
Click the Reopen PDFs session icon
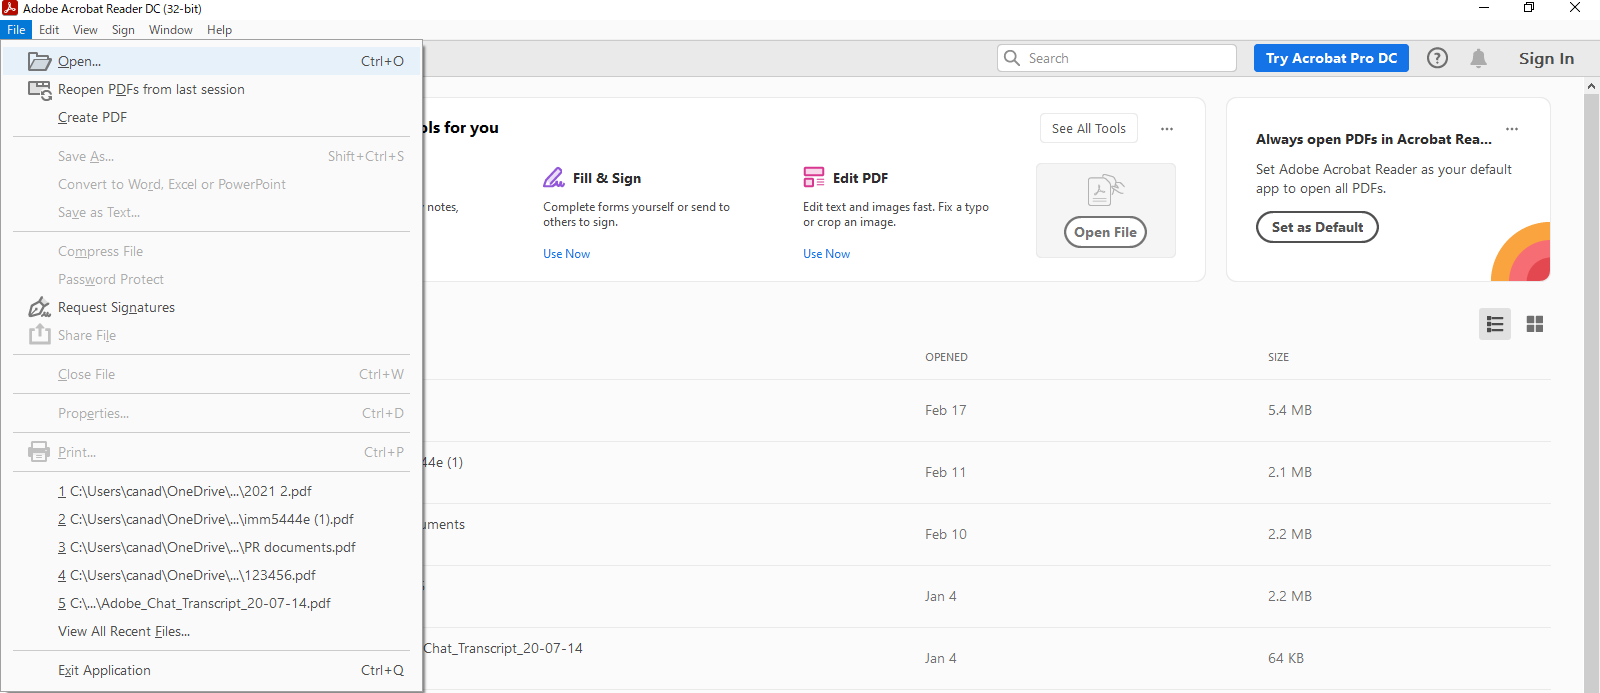click(39, 90)
